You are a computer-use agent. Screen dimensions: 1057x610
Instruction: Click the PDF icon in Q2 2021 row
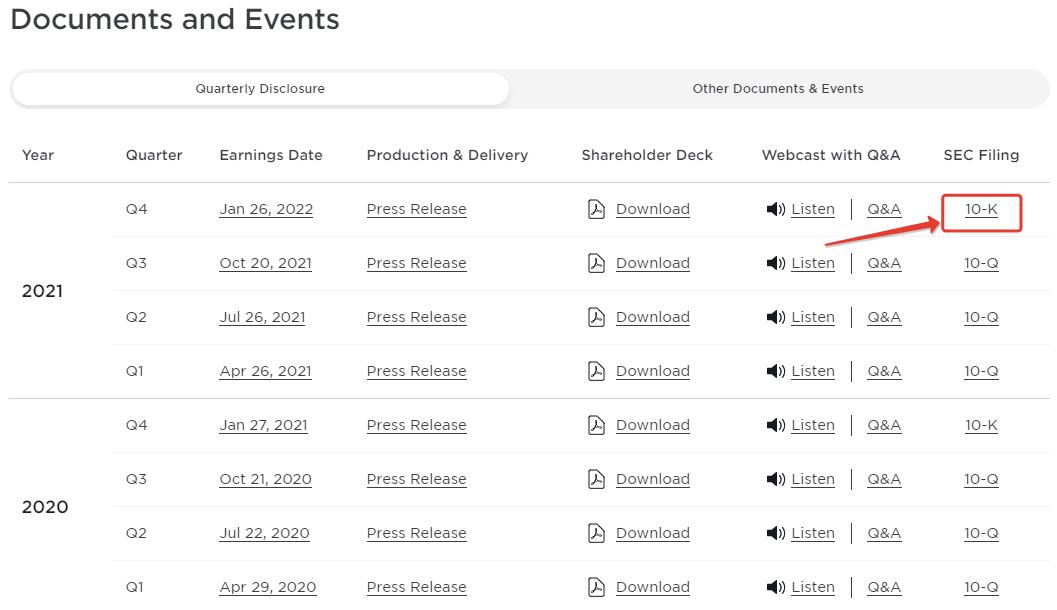click(x=596, y=317)
